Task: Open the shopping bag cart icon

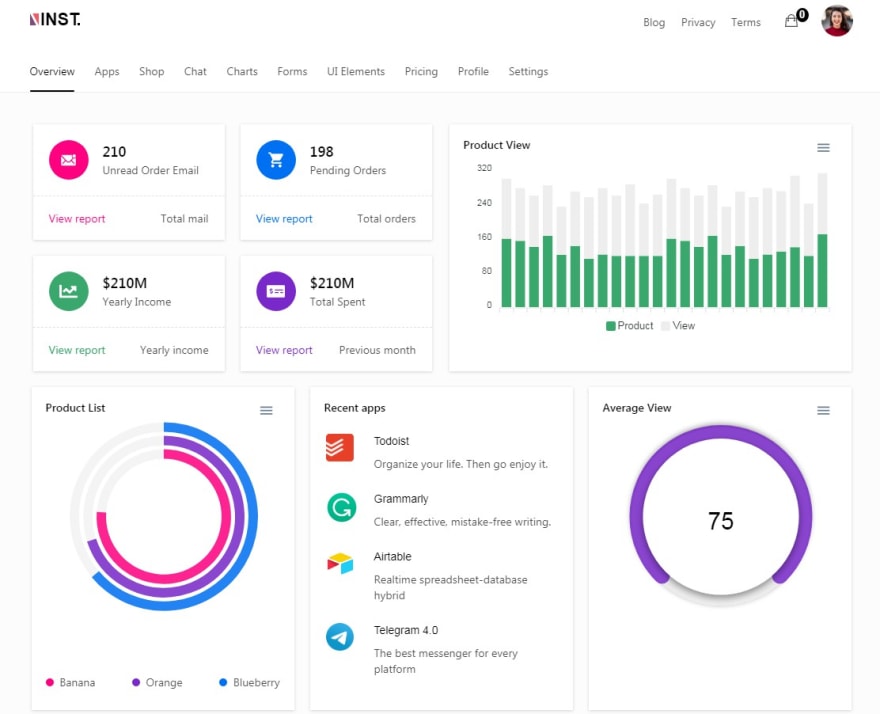Action: (x=791, y=21)
